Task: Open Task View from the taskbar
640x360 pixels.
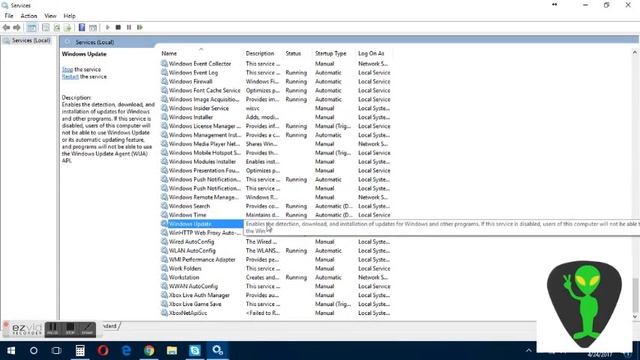Action: [57, 350]
